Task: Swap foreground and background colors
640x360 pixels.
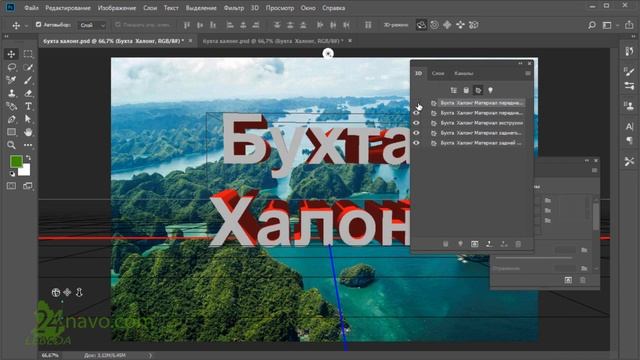Action: coord(28,158)
